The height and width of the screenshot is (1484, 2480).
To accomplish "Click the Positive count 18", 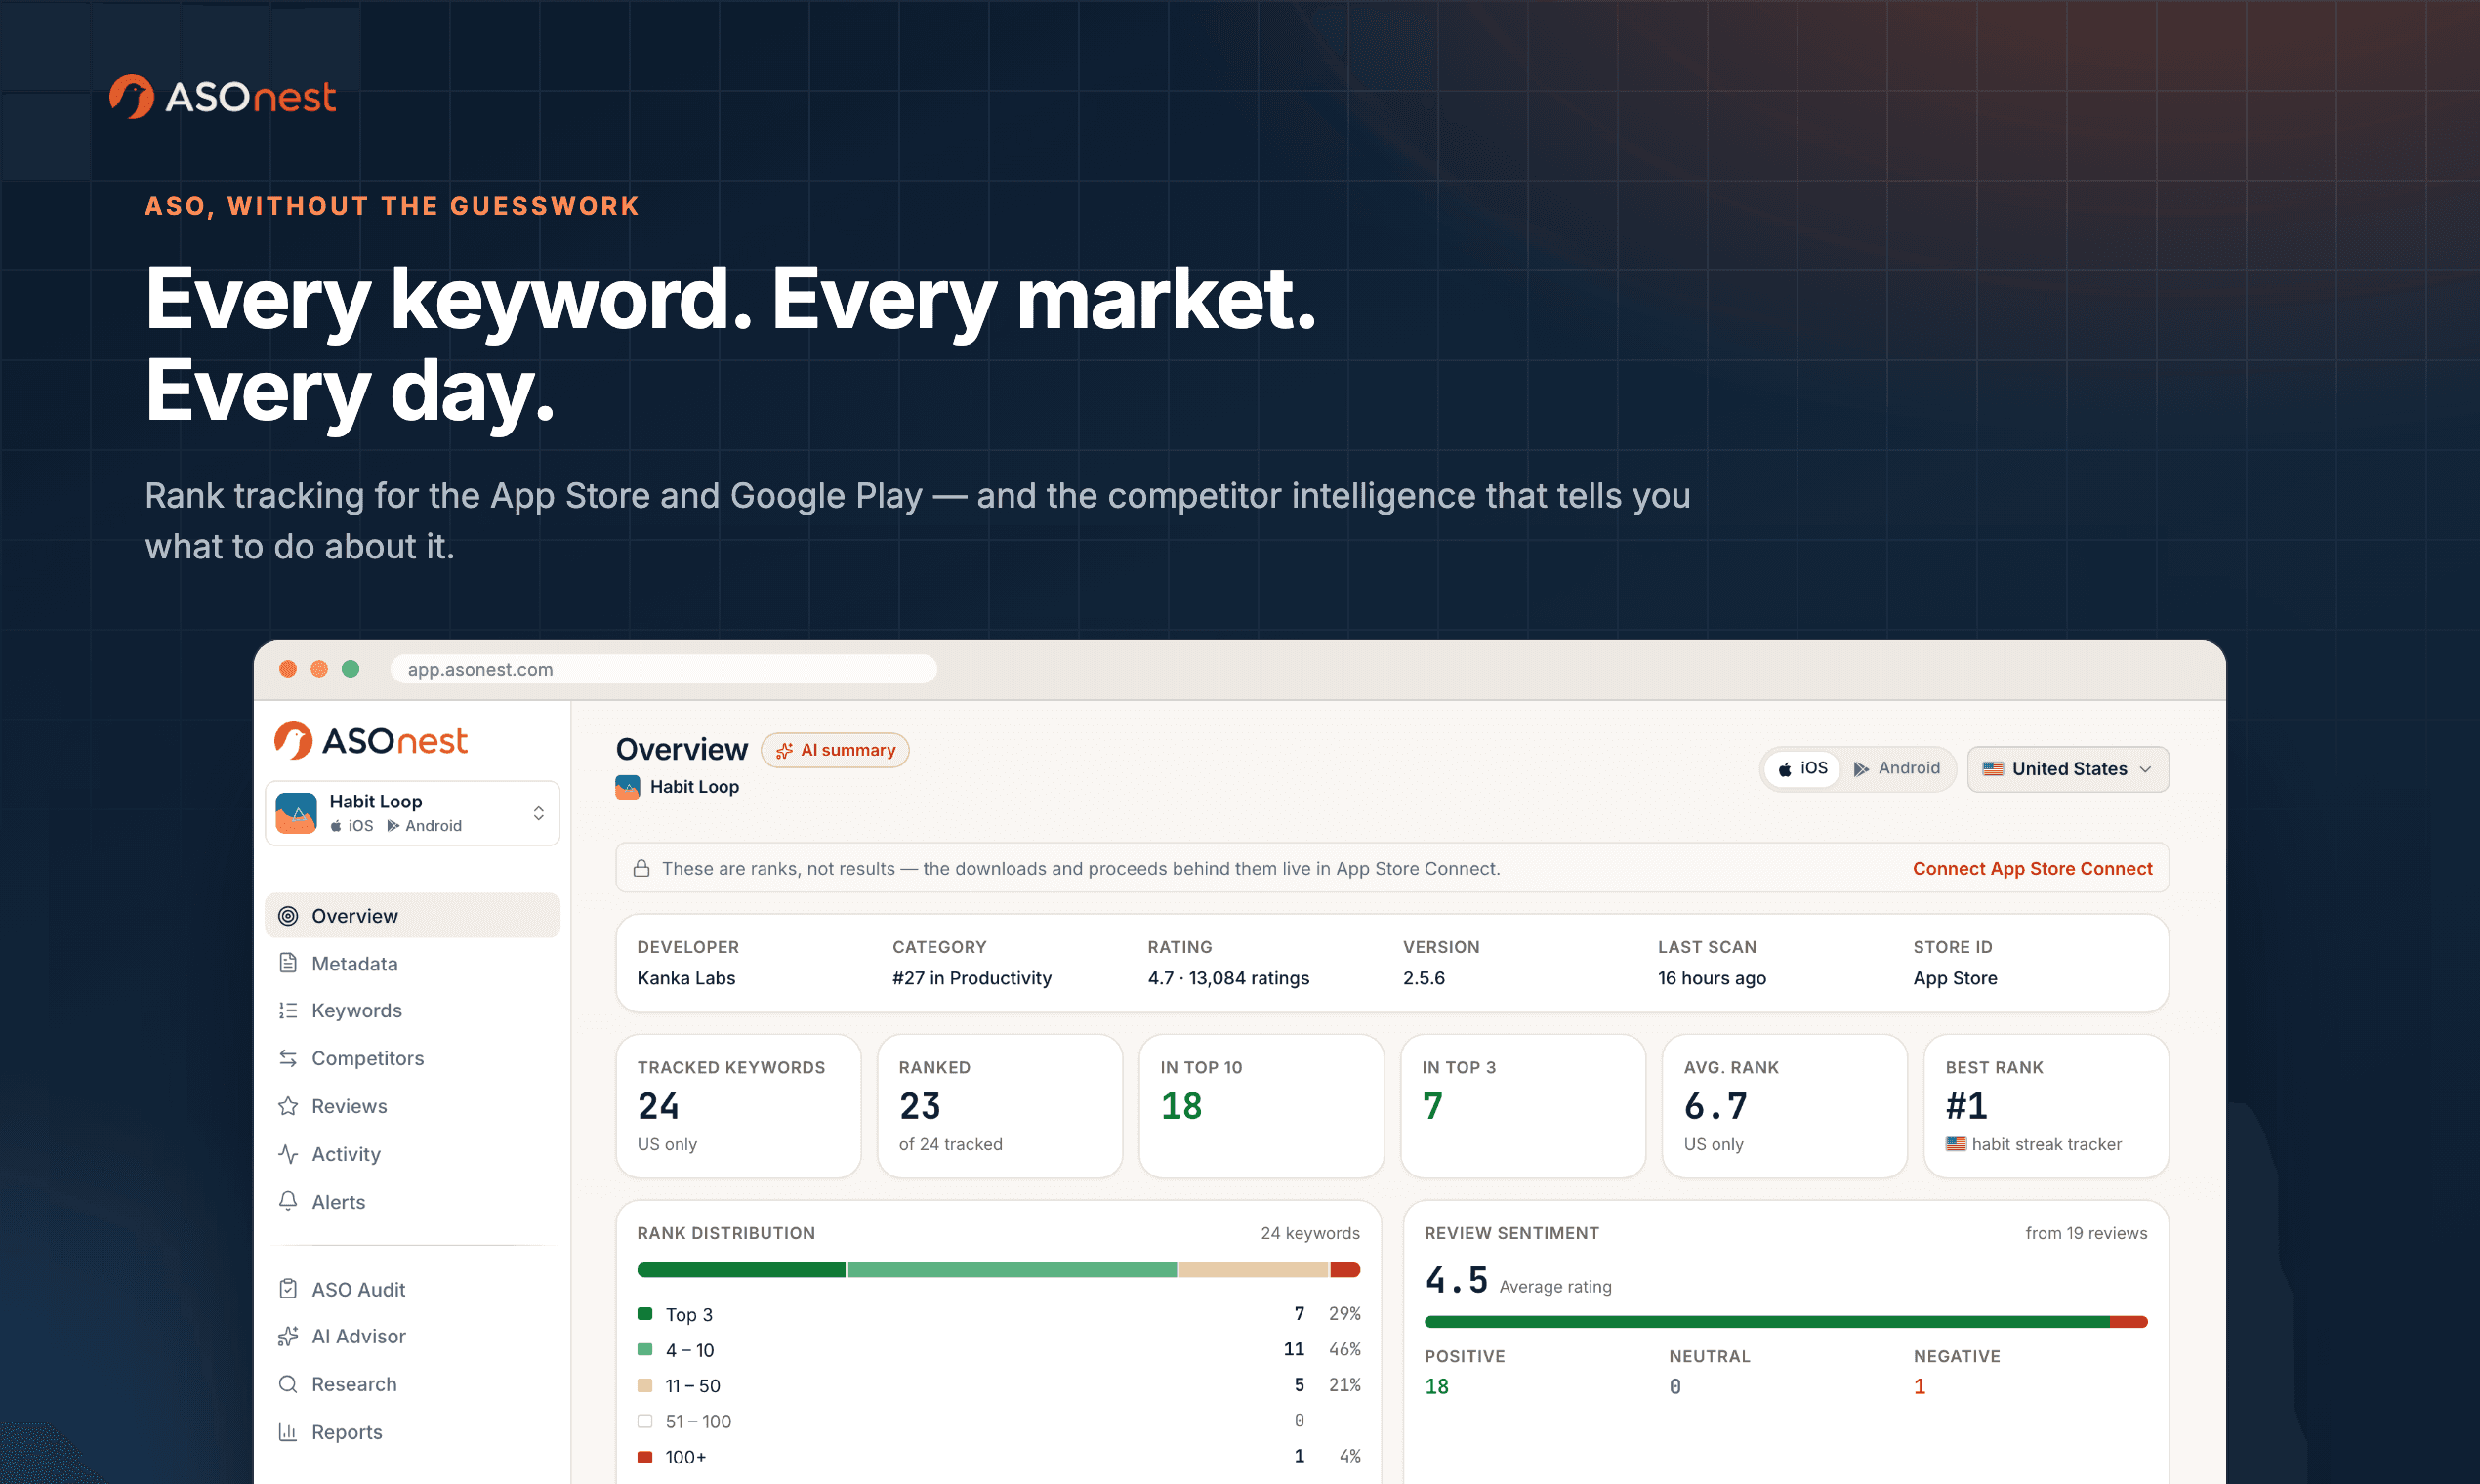I will (x=1436, y=1387).
